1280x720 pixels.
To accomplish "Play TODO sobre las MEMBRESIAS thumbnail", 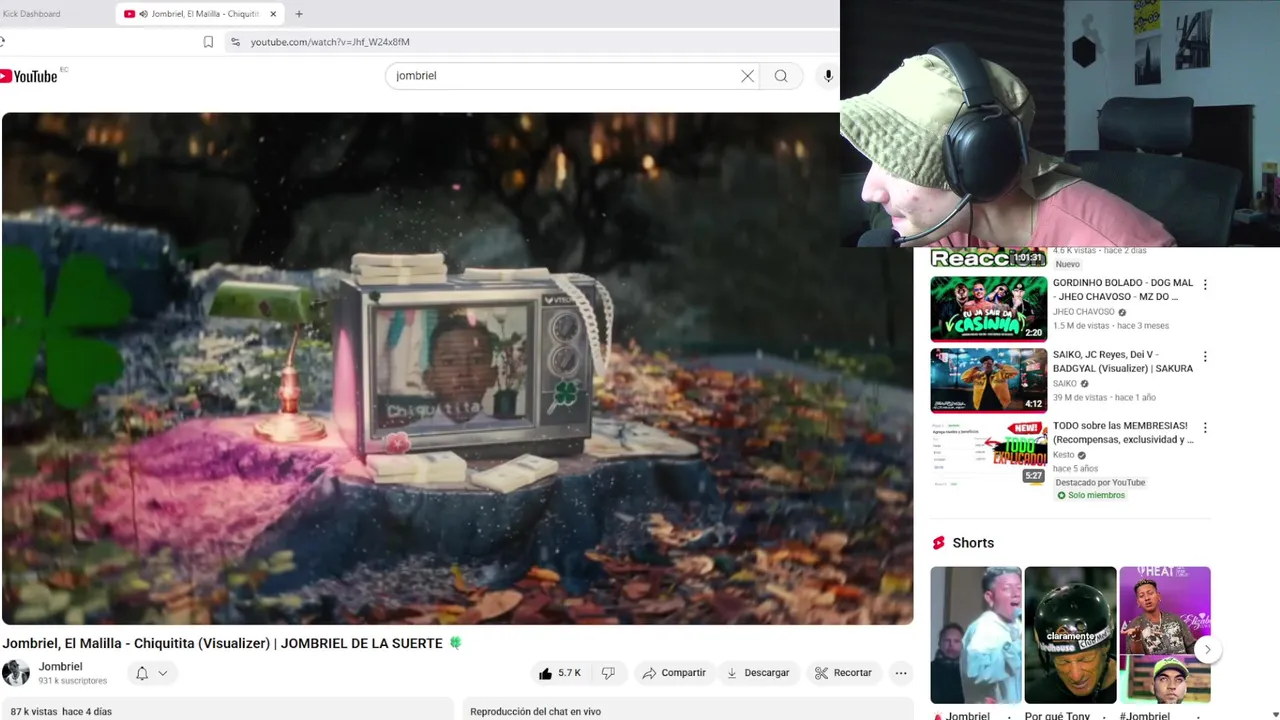I will pos(989,451).
